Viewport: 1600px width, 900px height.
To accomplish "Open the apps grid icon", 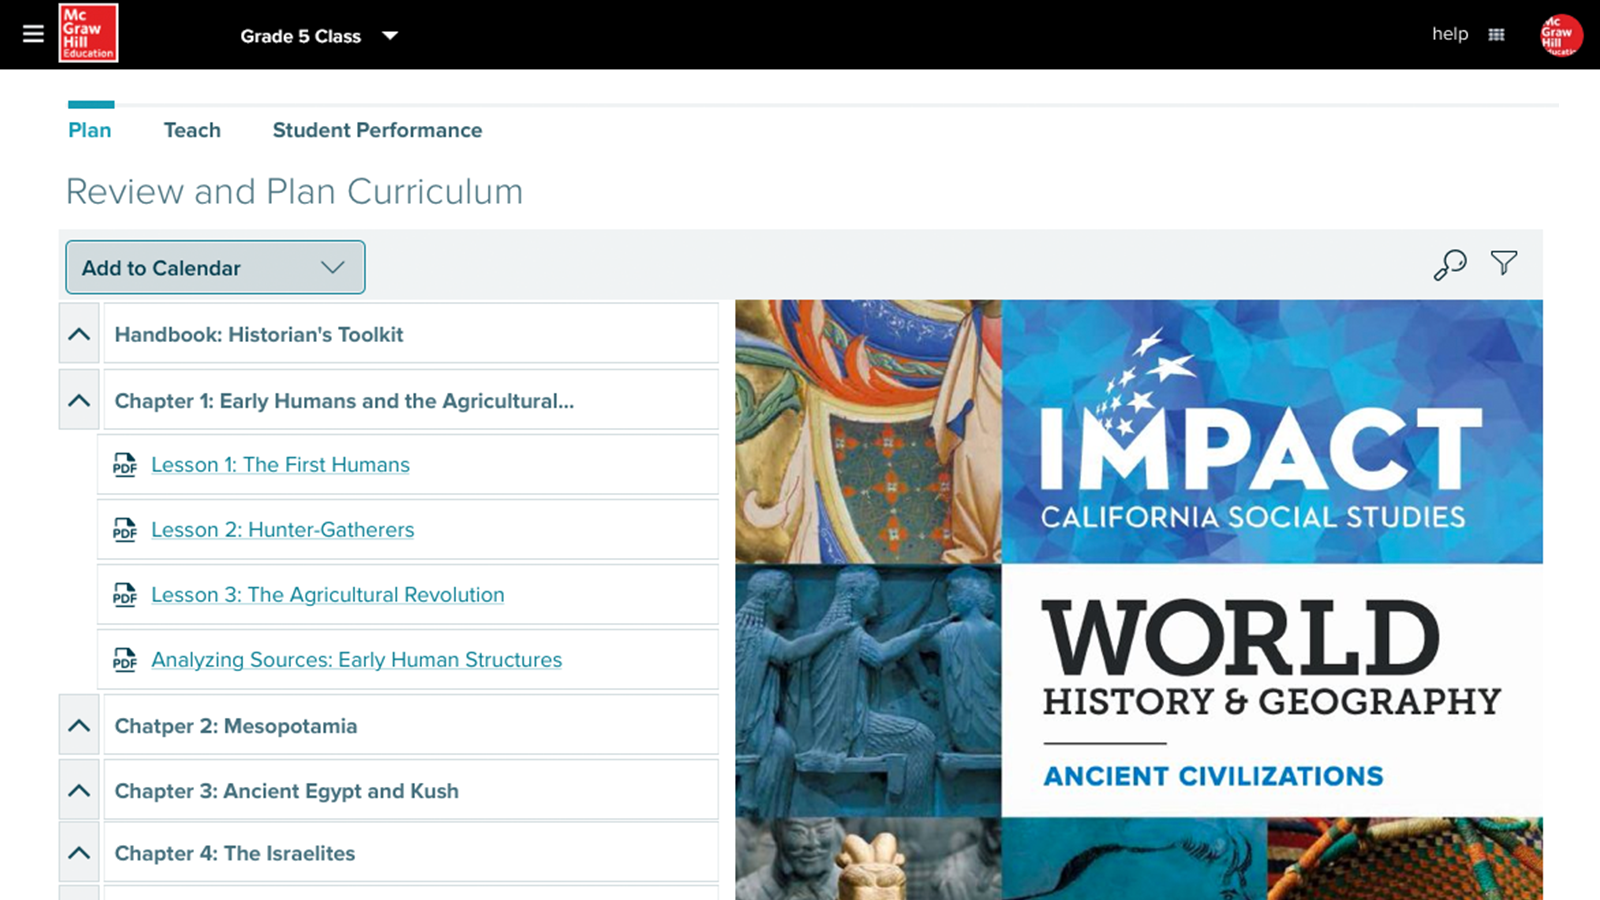I will click(x=1496, y=35).
